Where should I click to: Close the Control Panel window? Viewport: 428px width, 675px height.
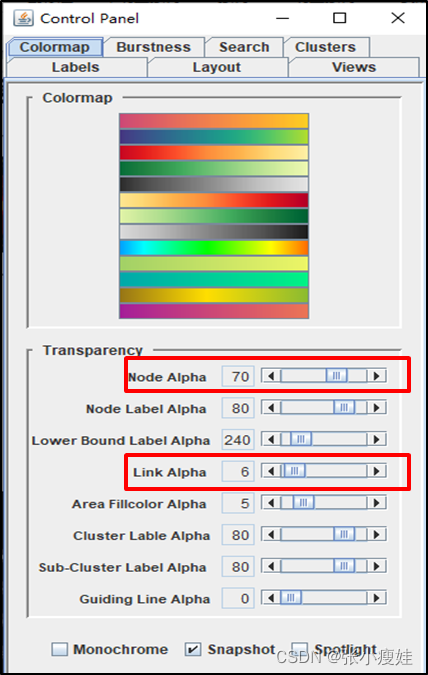click(x=398, y=18)
